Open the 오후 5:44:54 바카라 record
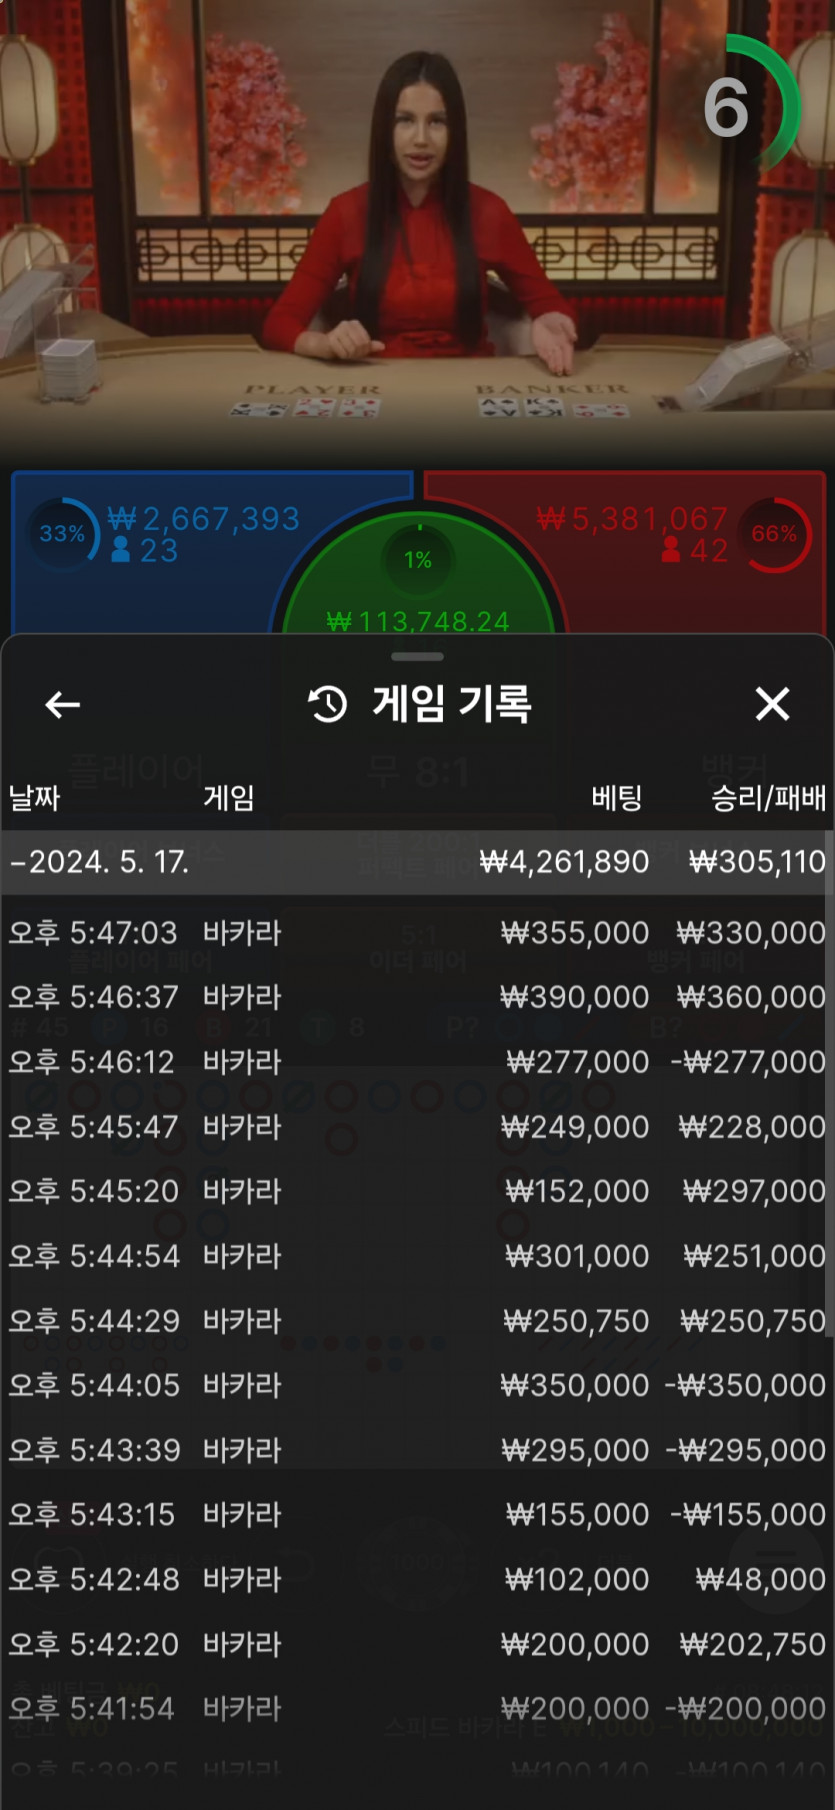 [417, 1256]
